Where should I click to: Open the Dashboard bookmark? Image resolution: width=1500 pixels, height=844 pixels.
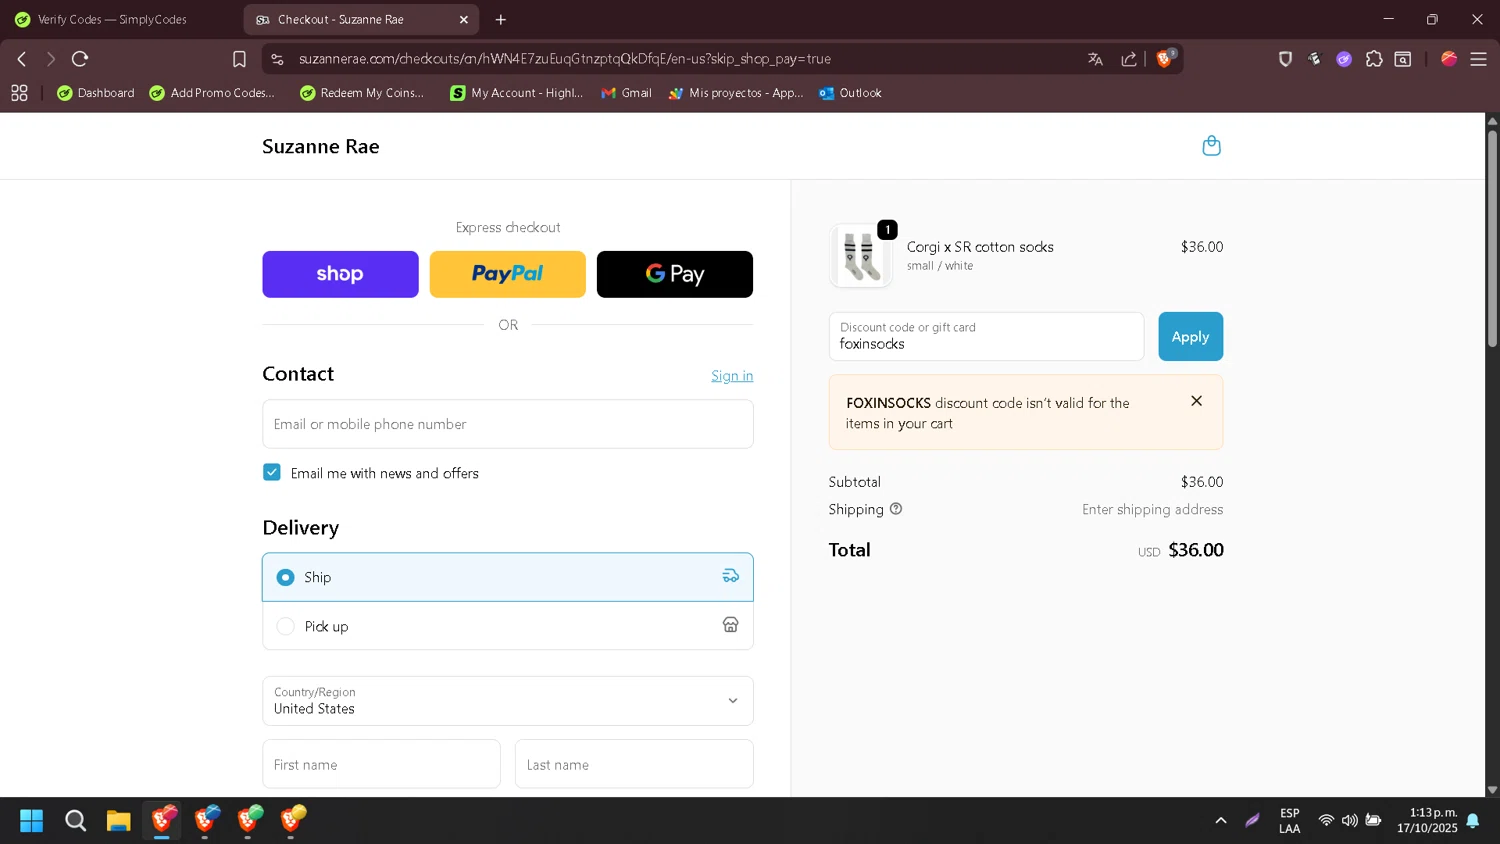click(x=96, y=93)
